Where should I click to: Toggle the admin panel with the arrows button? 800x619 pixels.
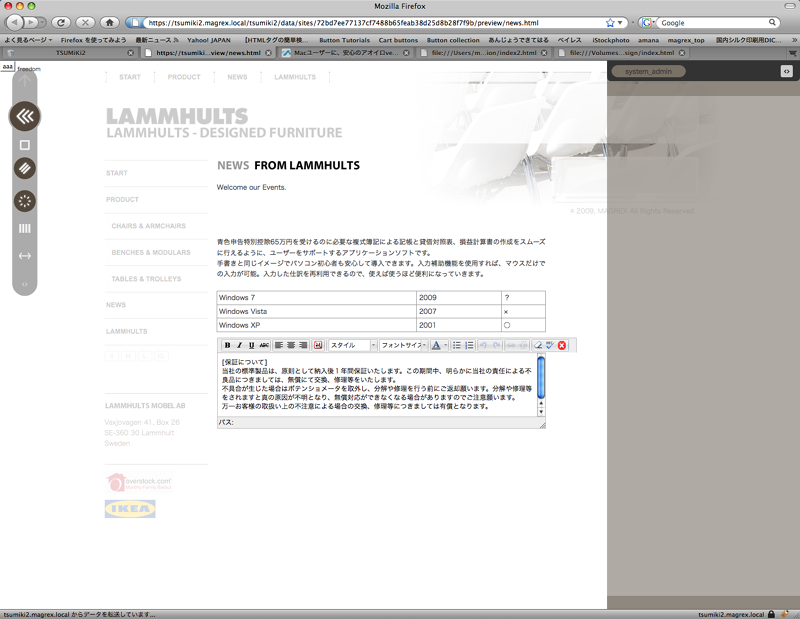[x=786, y=71]
